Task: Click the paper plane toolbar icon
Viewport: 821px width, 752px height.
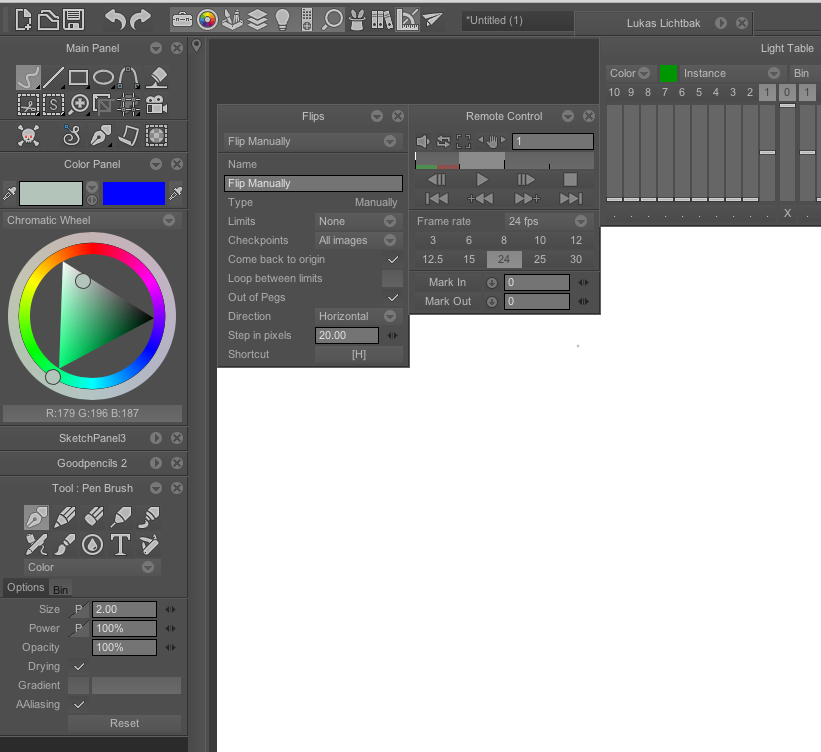Action: coord(432,20)
